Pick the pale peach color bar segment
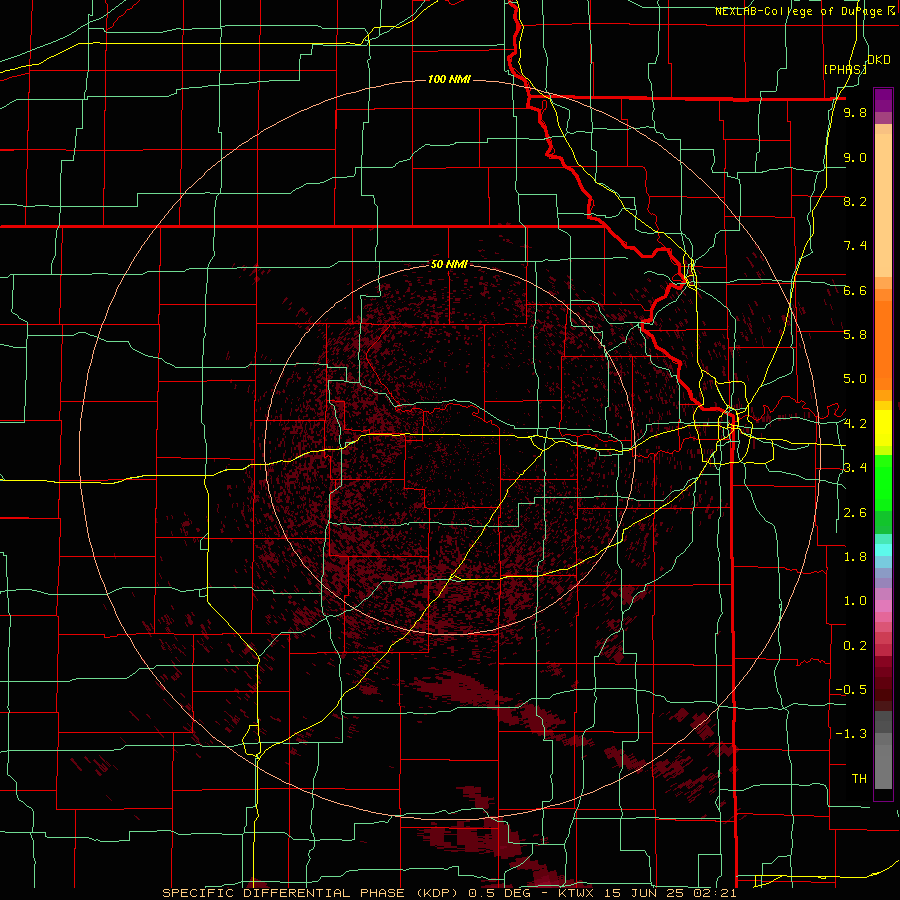Viewport: 900px width, 900px height. [x=883, y=206]
